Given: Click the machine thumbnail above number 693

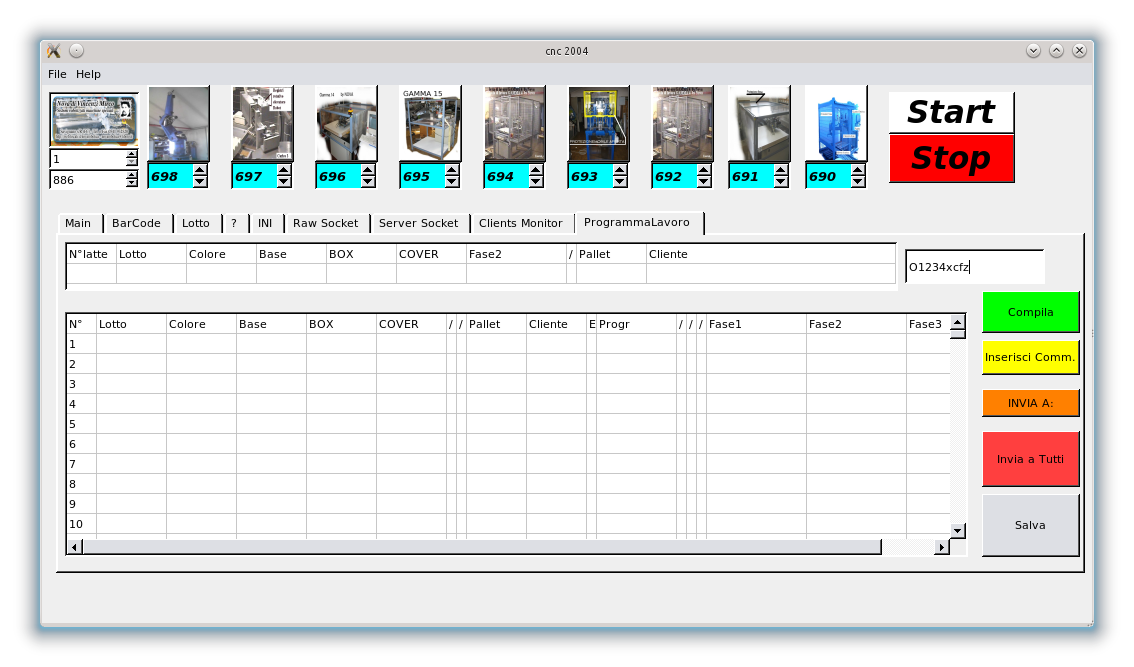Looking at the screenshot, I should (599, 124).
